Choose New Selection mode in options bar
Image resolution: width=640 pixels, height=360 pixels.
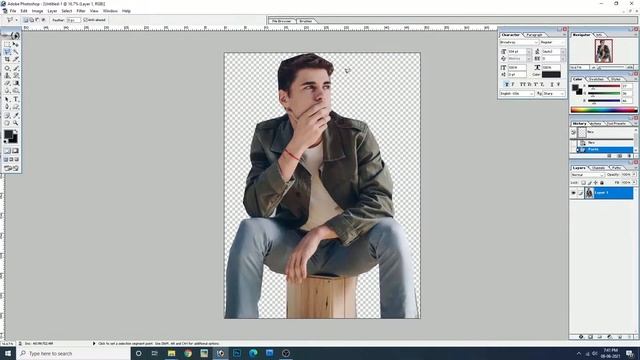tap(26, 20)
